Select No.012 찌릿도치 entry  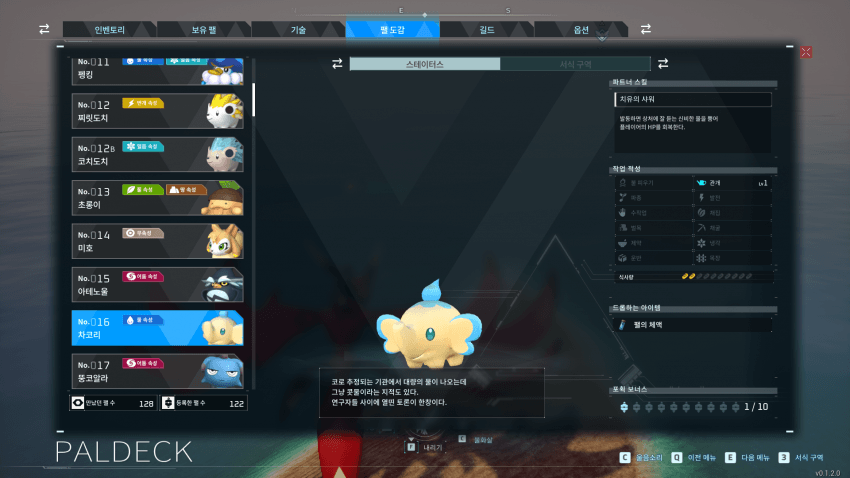click(158, 111)
